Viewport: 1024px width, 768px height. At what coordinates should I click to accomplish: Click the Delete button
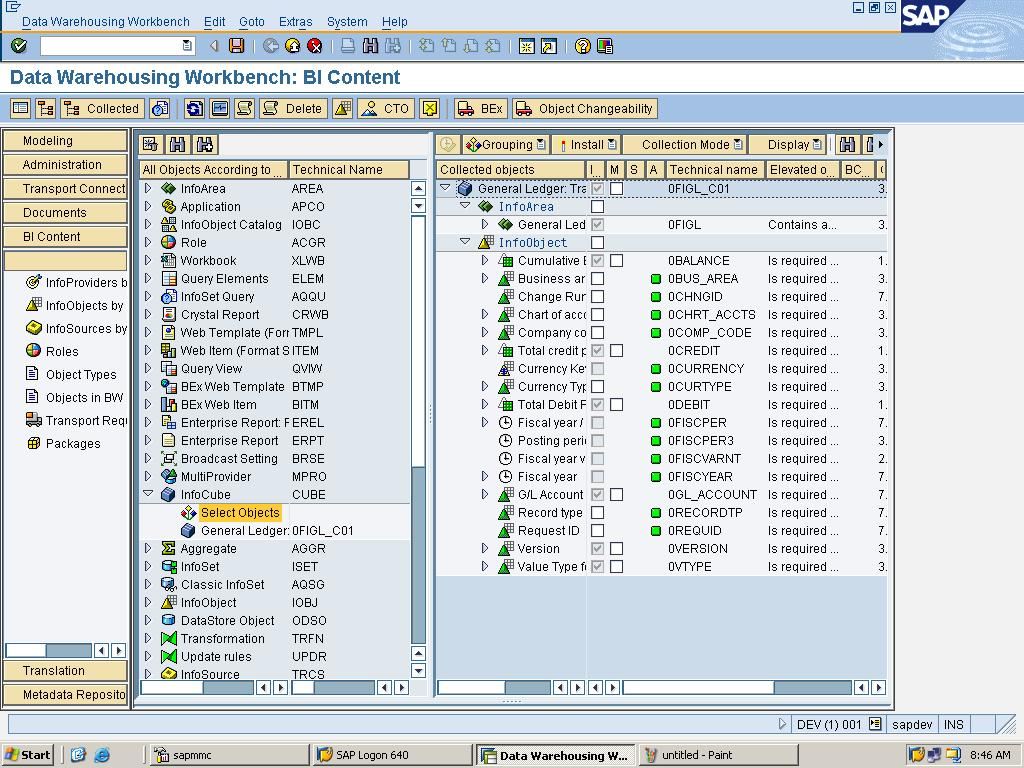click(293, 108)
